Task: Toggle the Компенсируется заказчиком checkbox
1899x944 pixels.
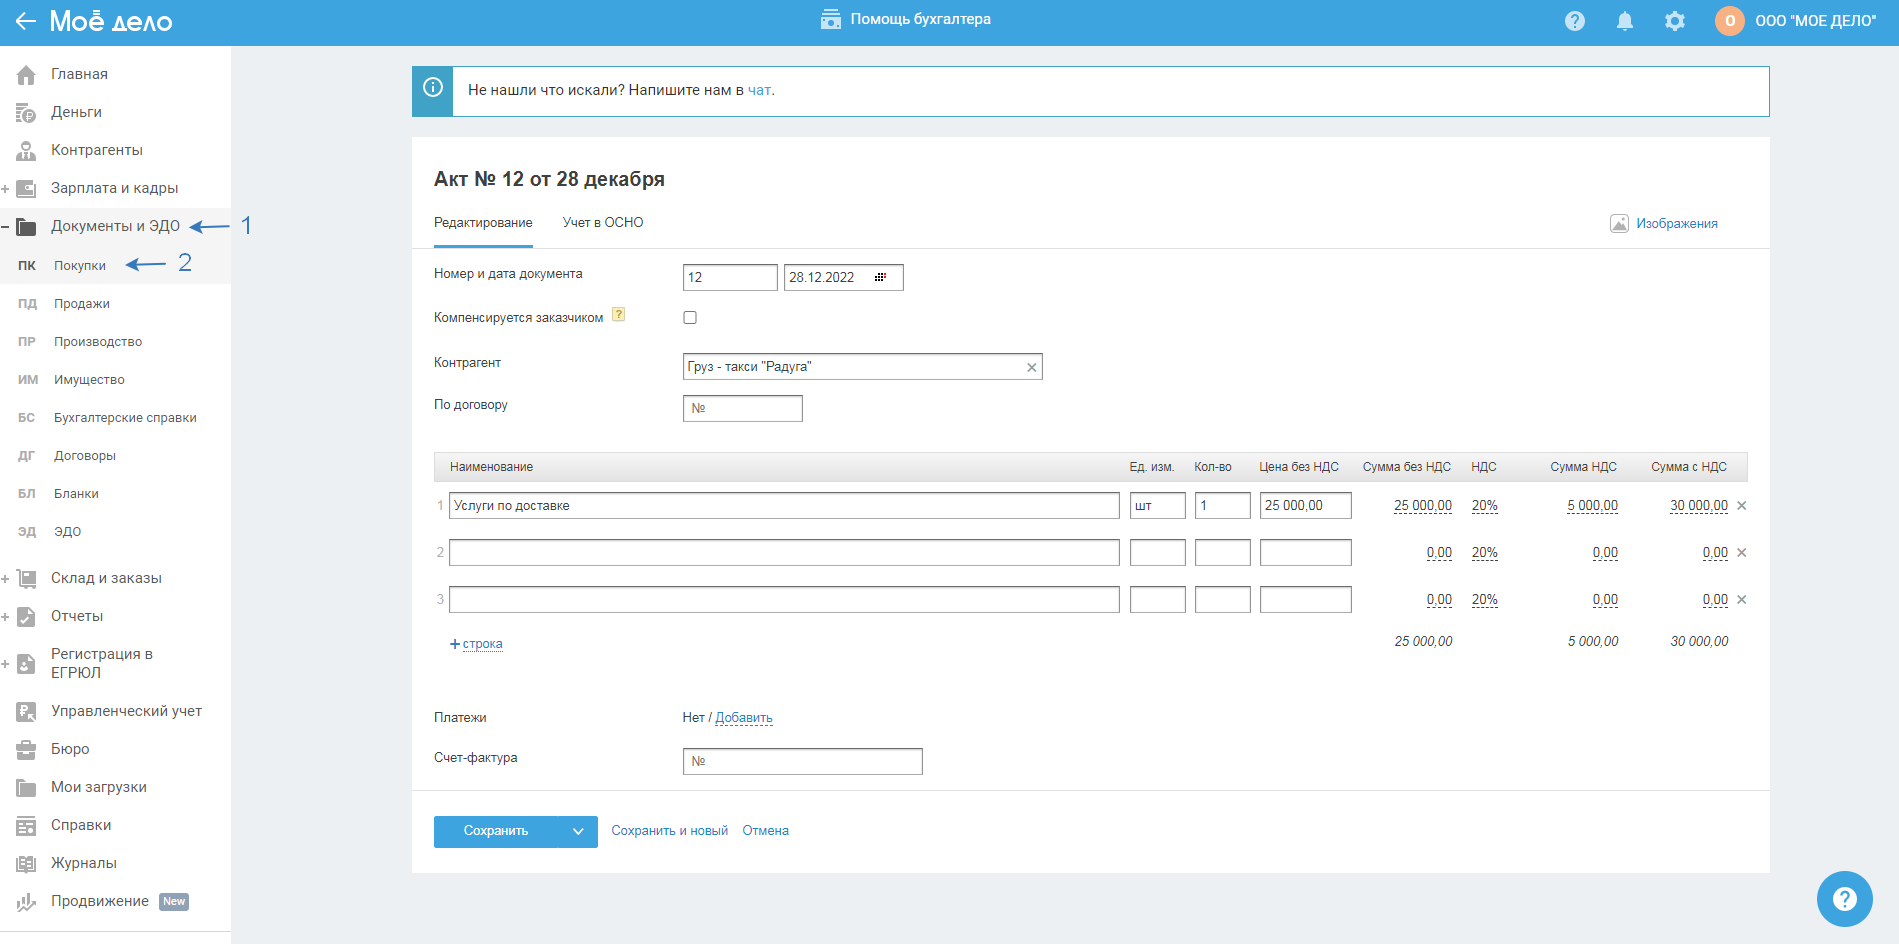Action: pos(690,318)
